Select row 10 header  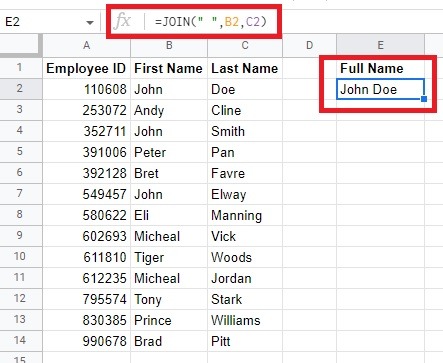click(21, 257)
